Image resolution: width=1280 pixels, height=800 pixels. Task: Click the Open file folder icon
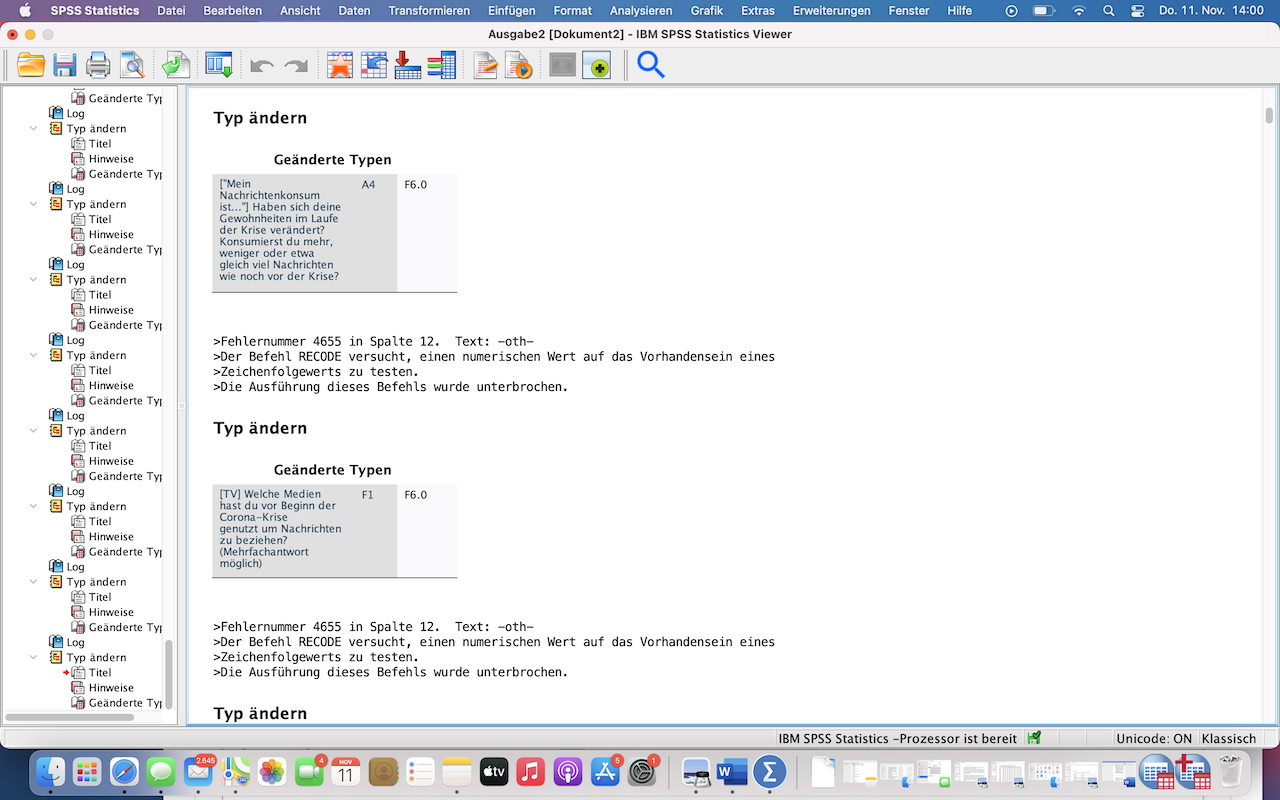[31, 66]
